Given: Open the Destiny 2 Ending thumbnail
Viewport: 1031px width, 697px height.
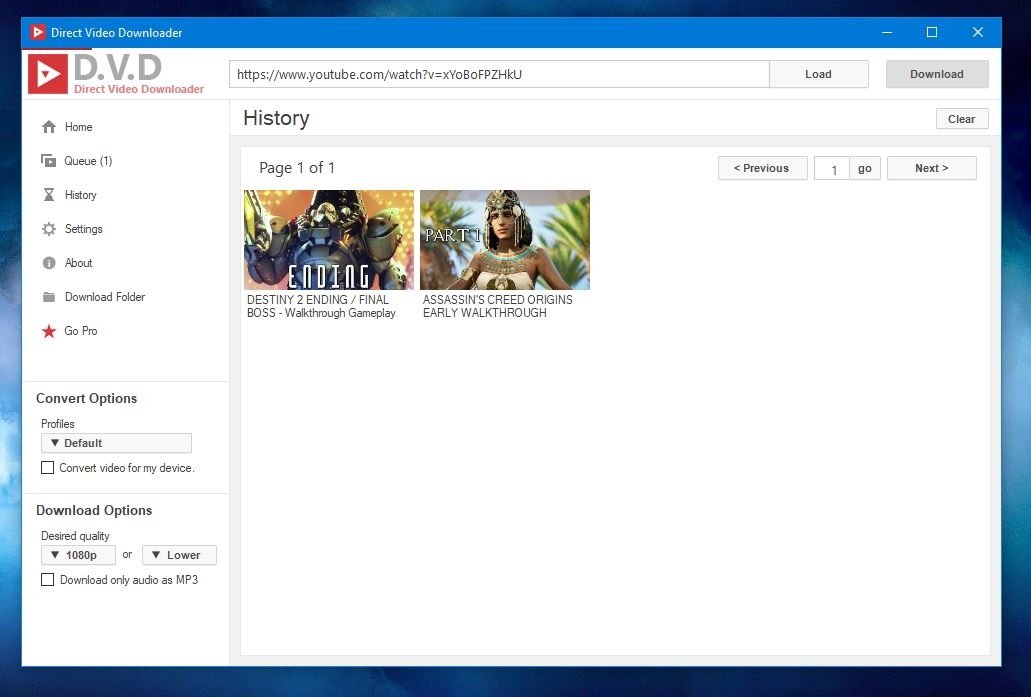Looking at the screenshot, I should pos(329,240).
